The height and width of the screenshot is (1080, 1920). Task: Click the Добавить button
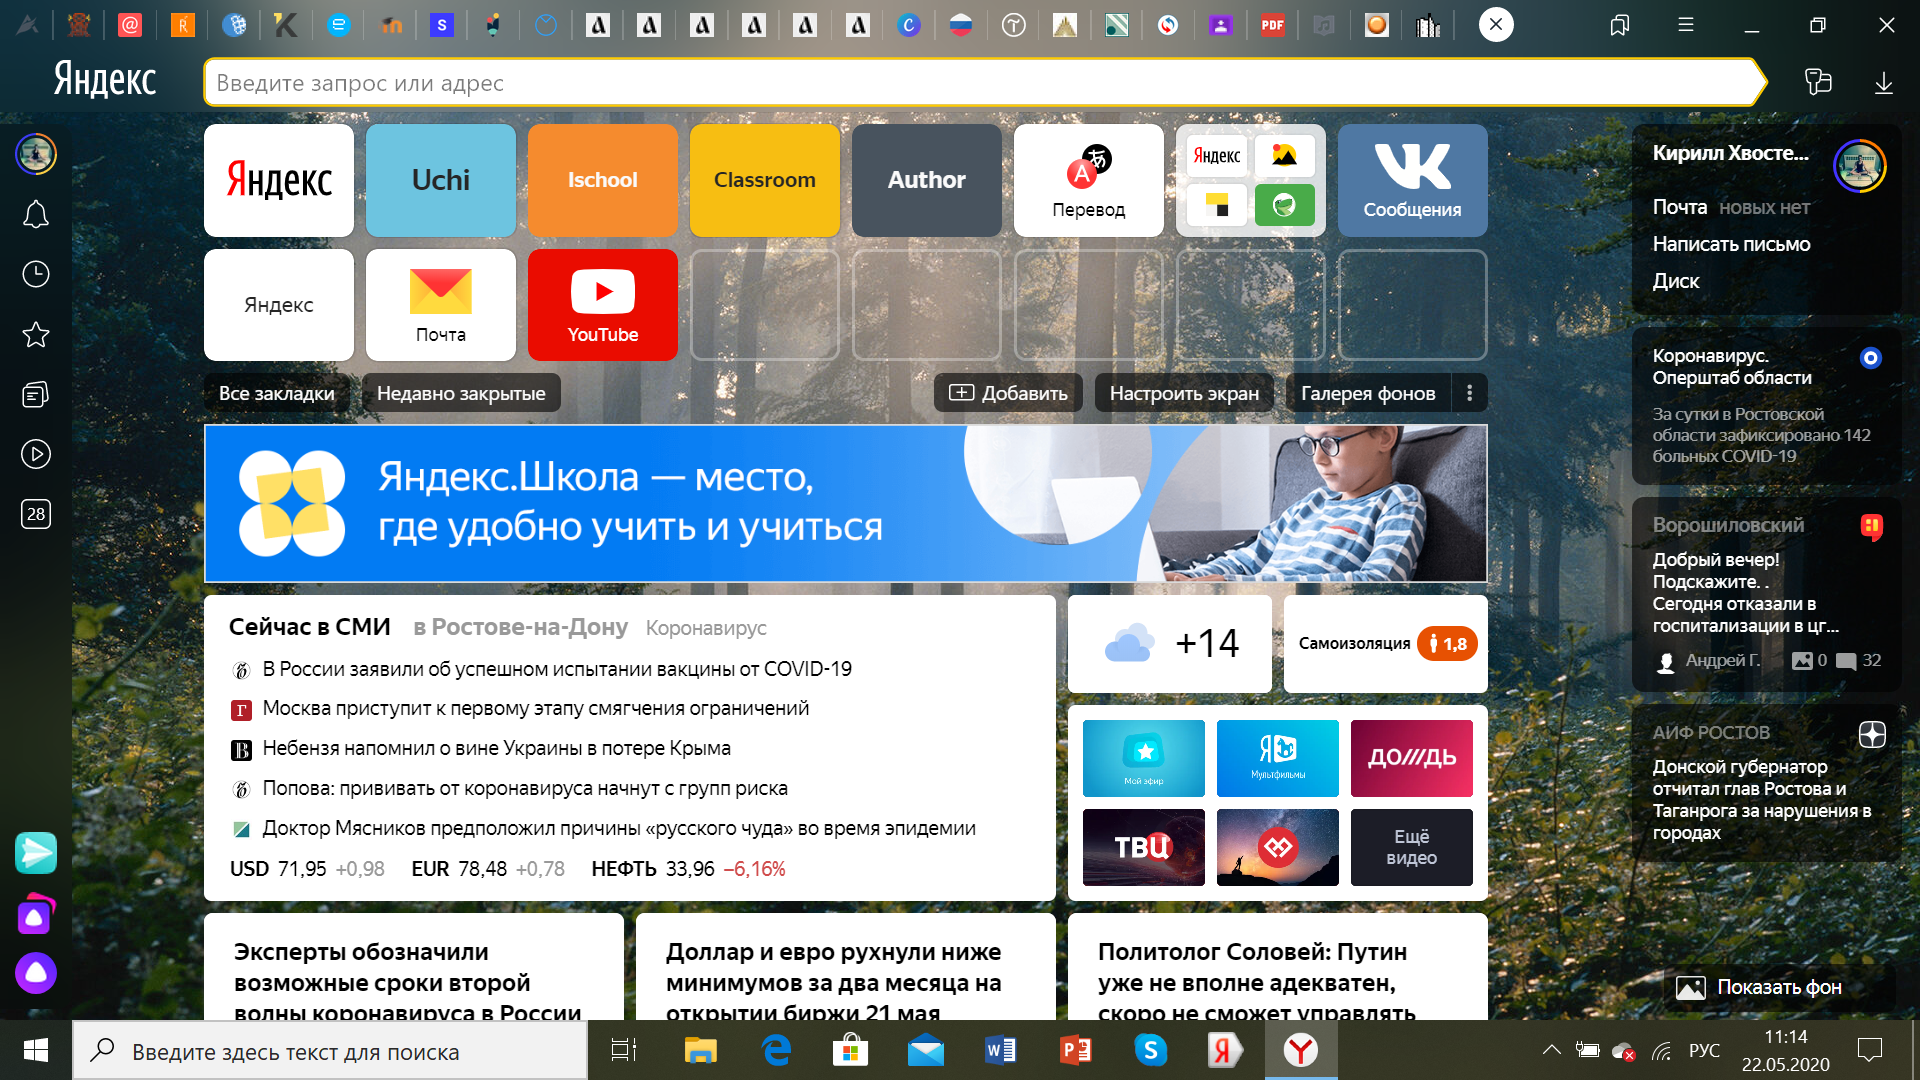(1008, 393)
